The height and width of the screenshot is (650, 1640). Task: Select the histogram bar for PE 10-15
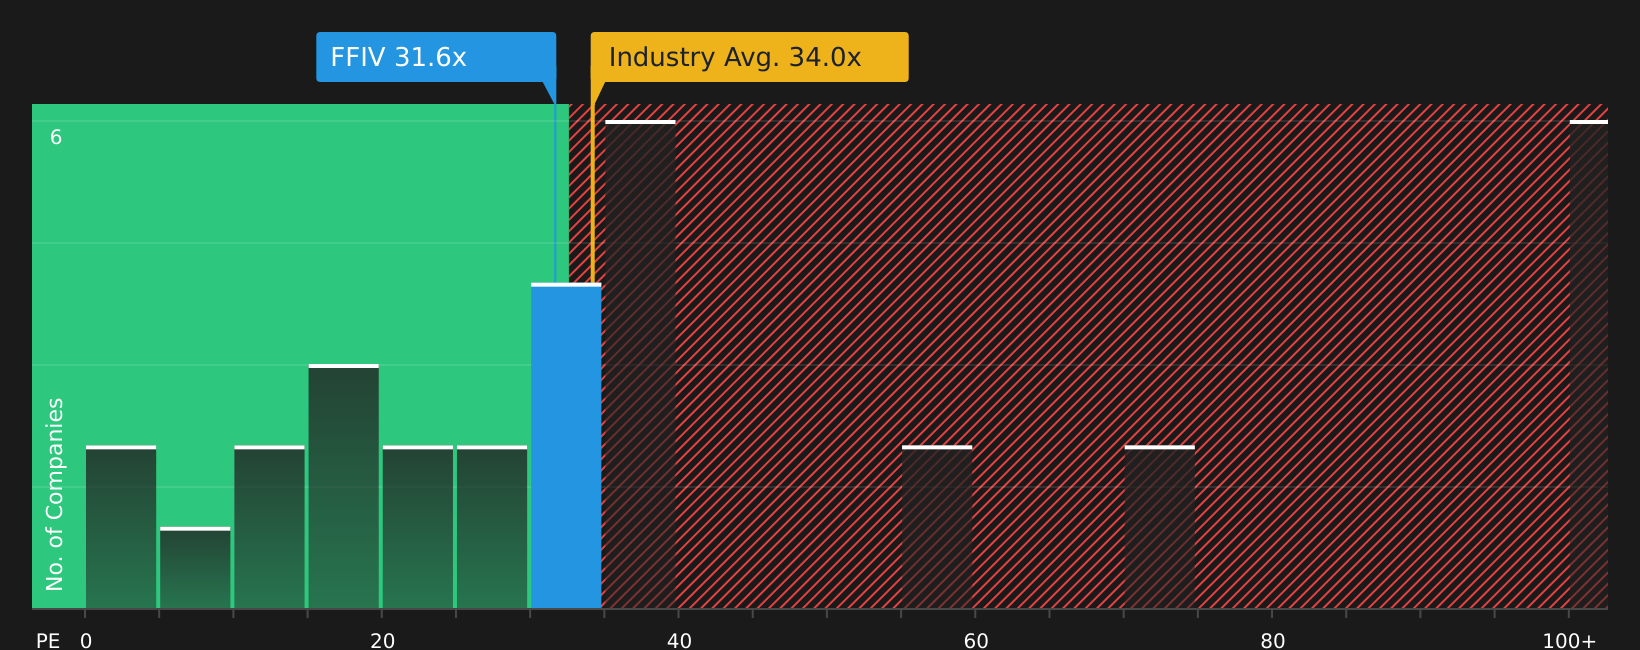pyautogui.click(x=269, y=527)
